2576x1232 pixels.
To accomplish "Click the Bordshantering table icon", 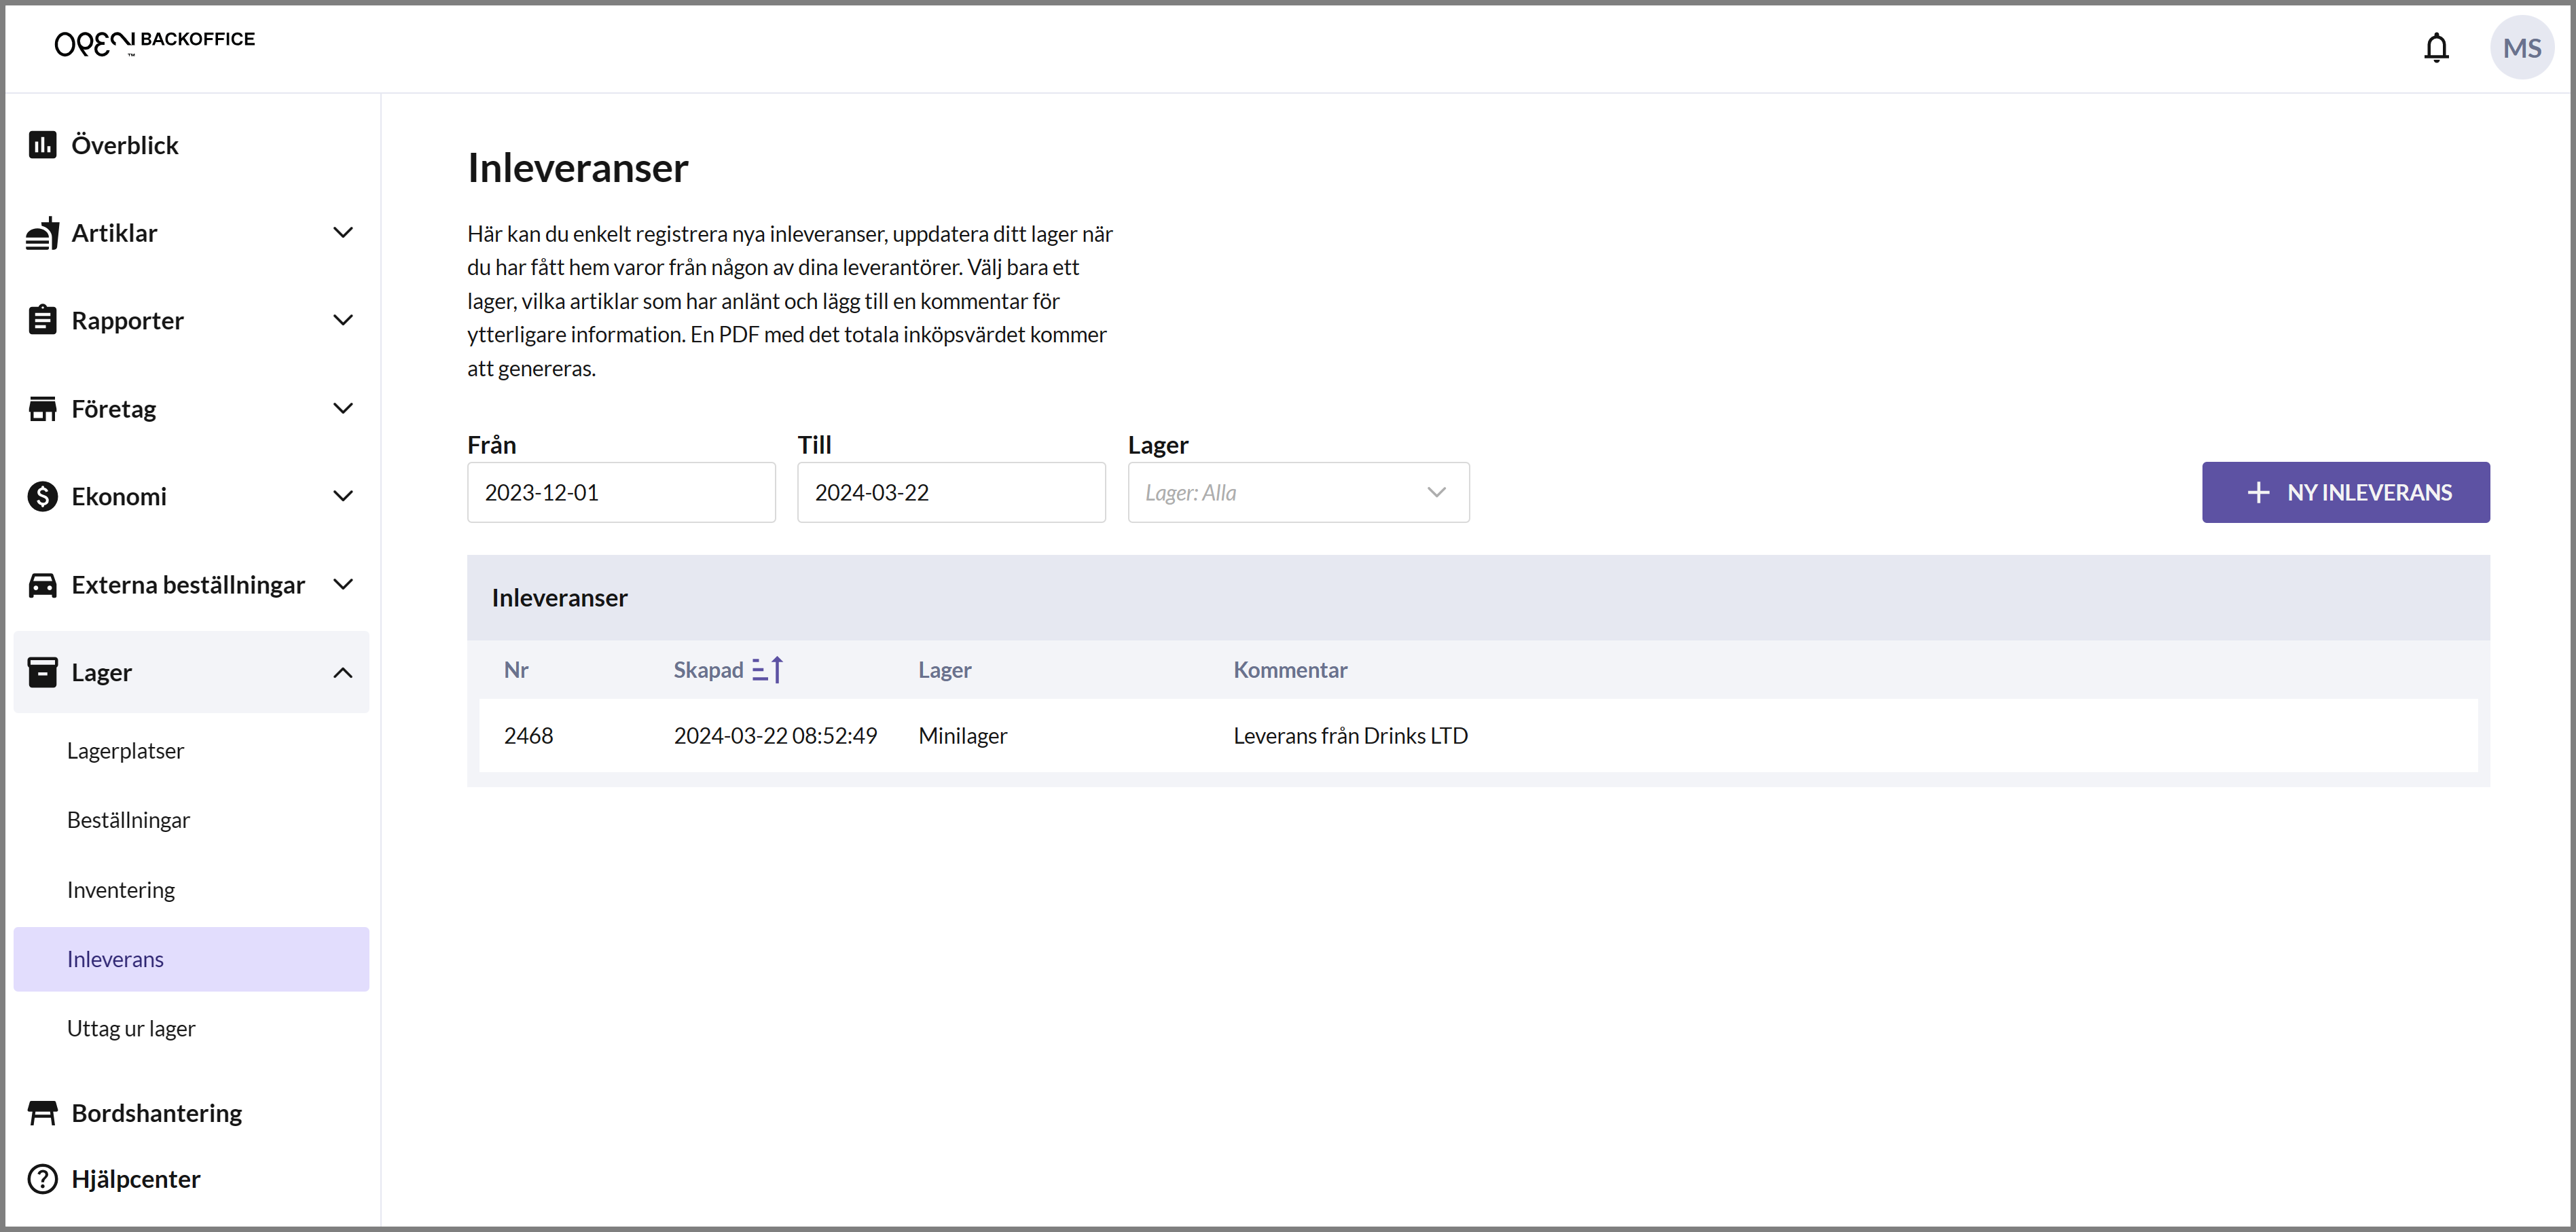I will click(x=42, y=1113).
